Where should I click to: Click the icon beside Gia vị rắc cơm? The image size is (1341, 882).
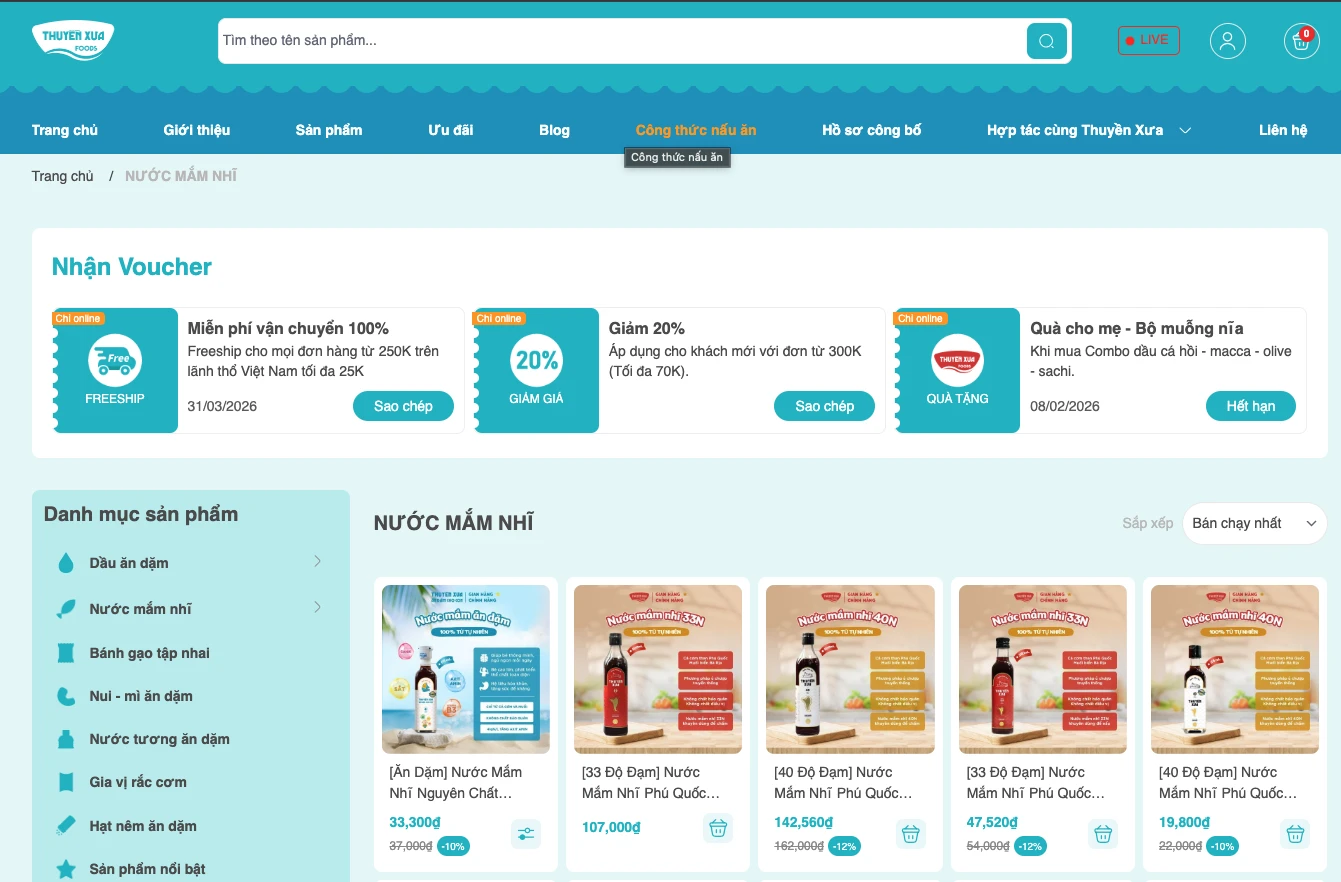(x=66, y=782)
